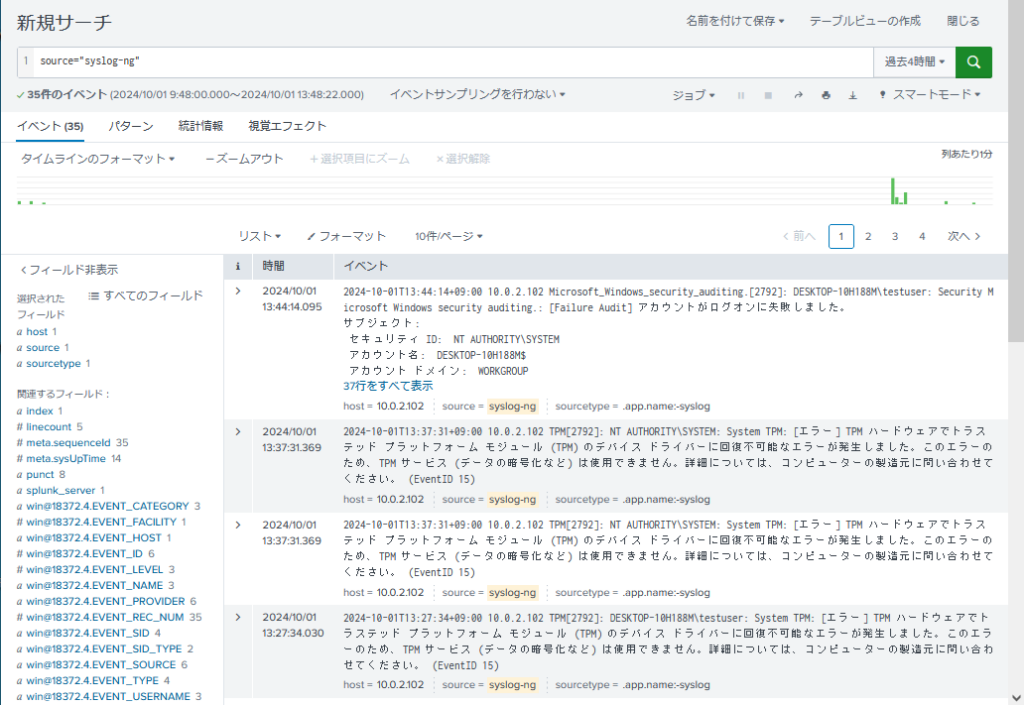This screenshot has height=705, width=1024.
Task: Click win@18372.4.EVENT_SID_TYPE field
Action: tap(104, 649)
